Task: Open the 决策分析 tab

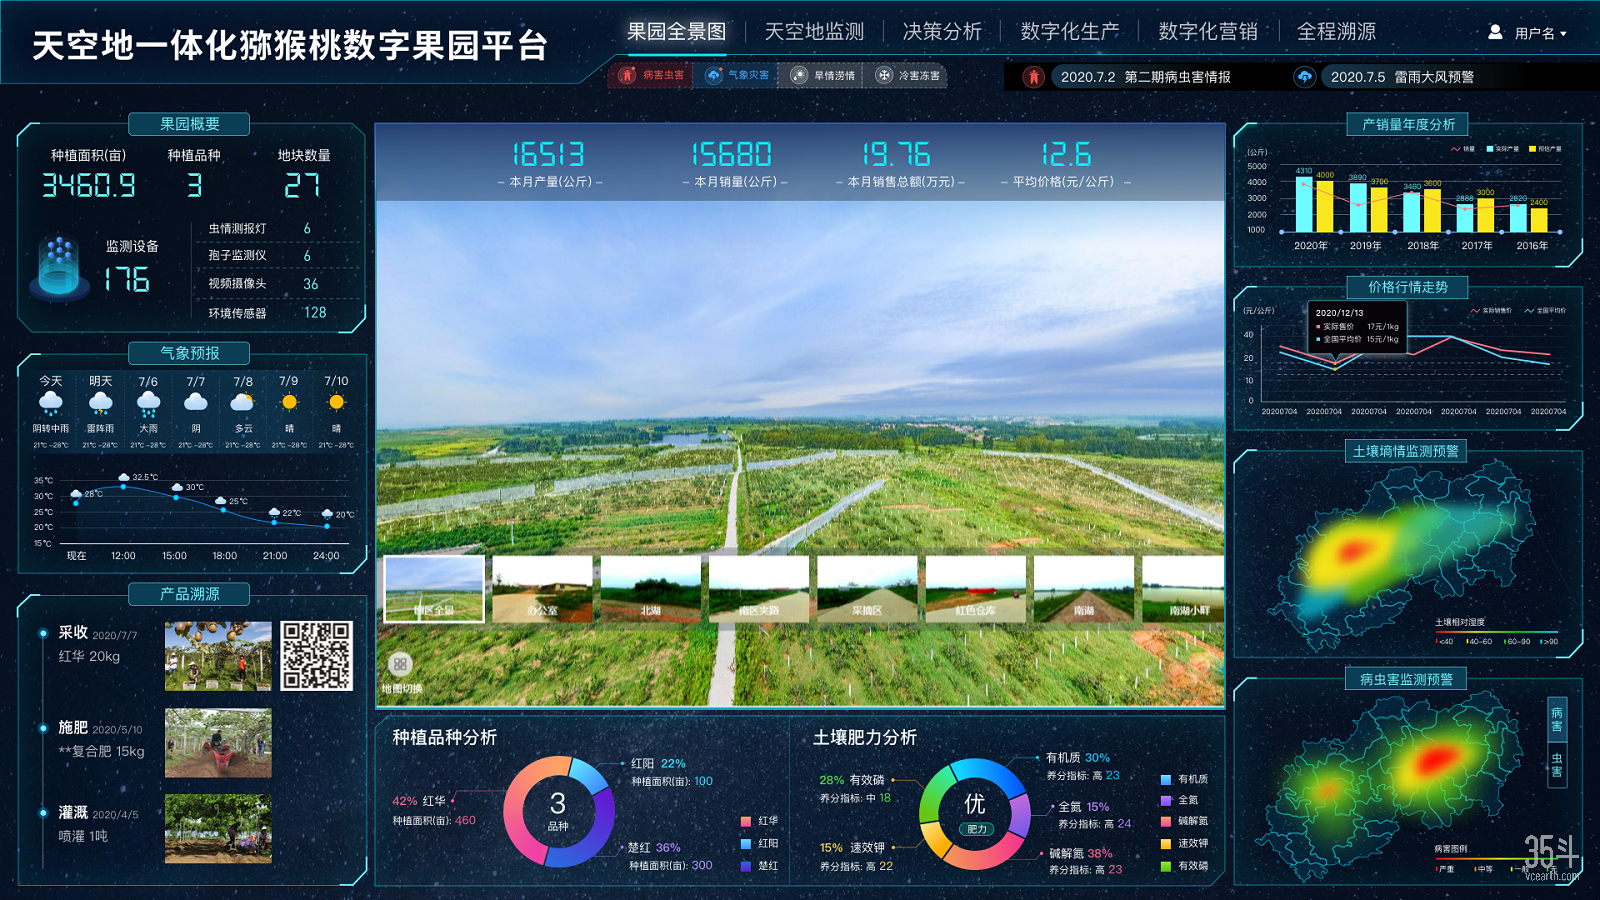Action: click(x=942, y=32)
